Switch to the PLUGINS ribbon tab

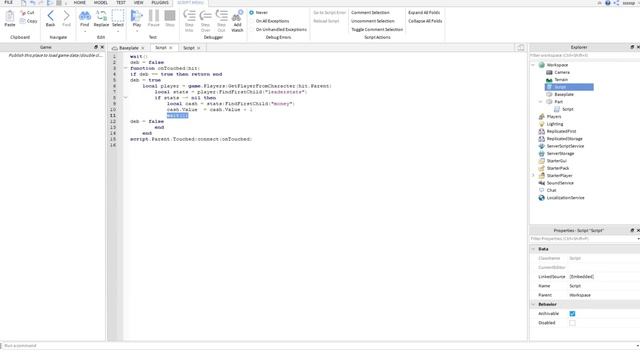click(160, 2)
